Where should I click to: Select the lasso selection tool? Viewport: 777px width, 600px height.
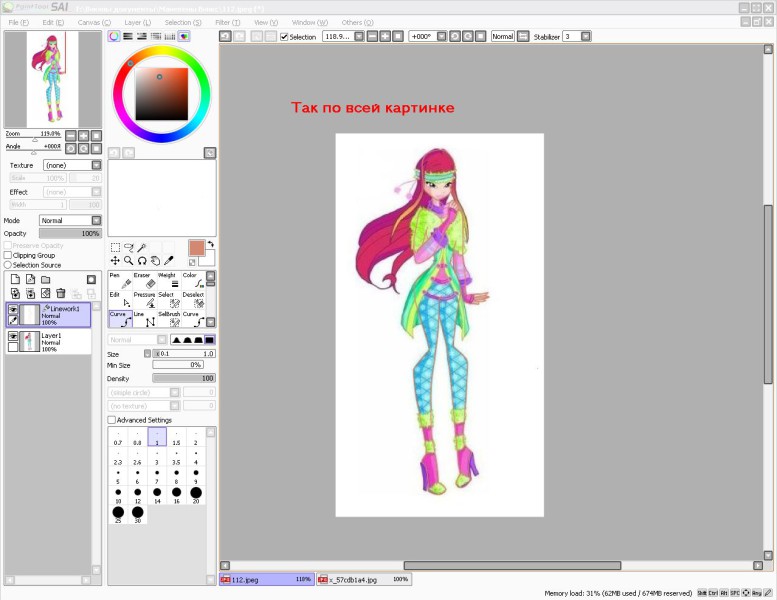[128, 247]
